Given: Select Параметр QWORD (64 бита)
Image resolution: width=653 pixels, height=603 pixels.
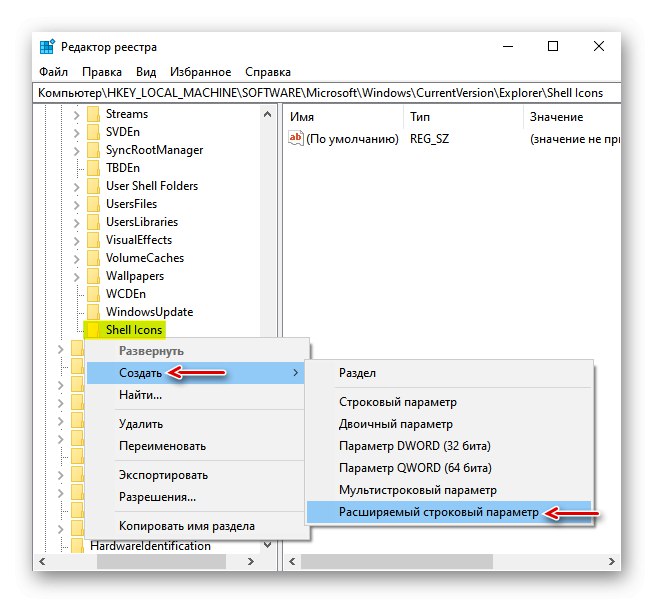Looking at the screenshot, I should pyautogui.click(x=449, y=468).
